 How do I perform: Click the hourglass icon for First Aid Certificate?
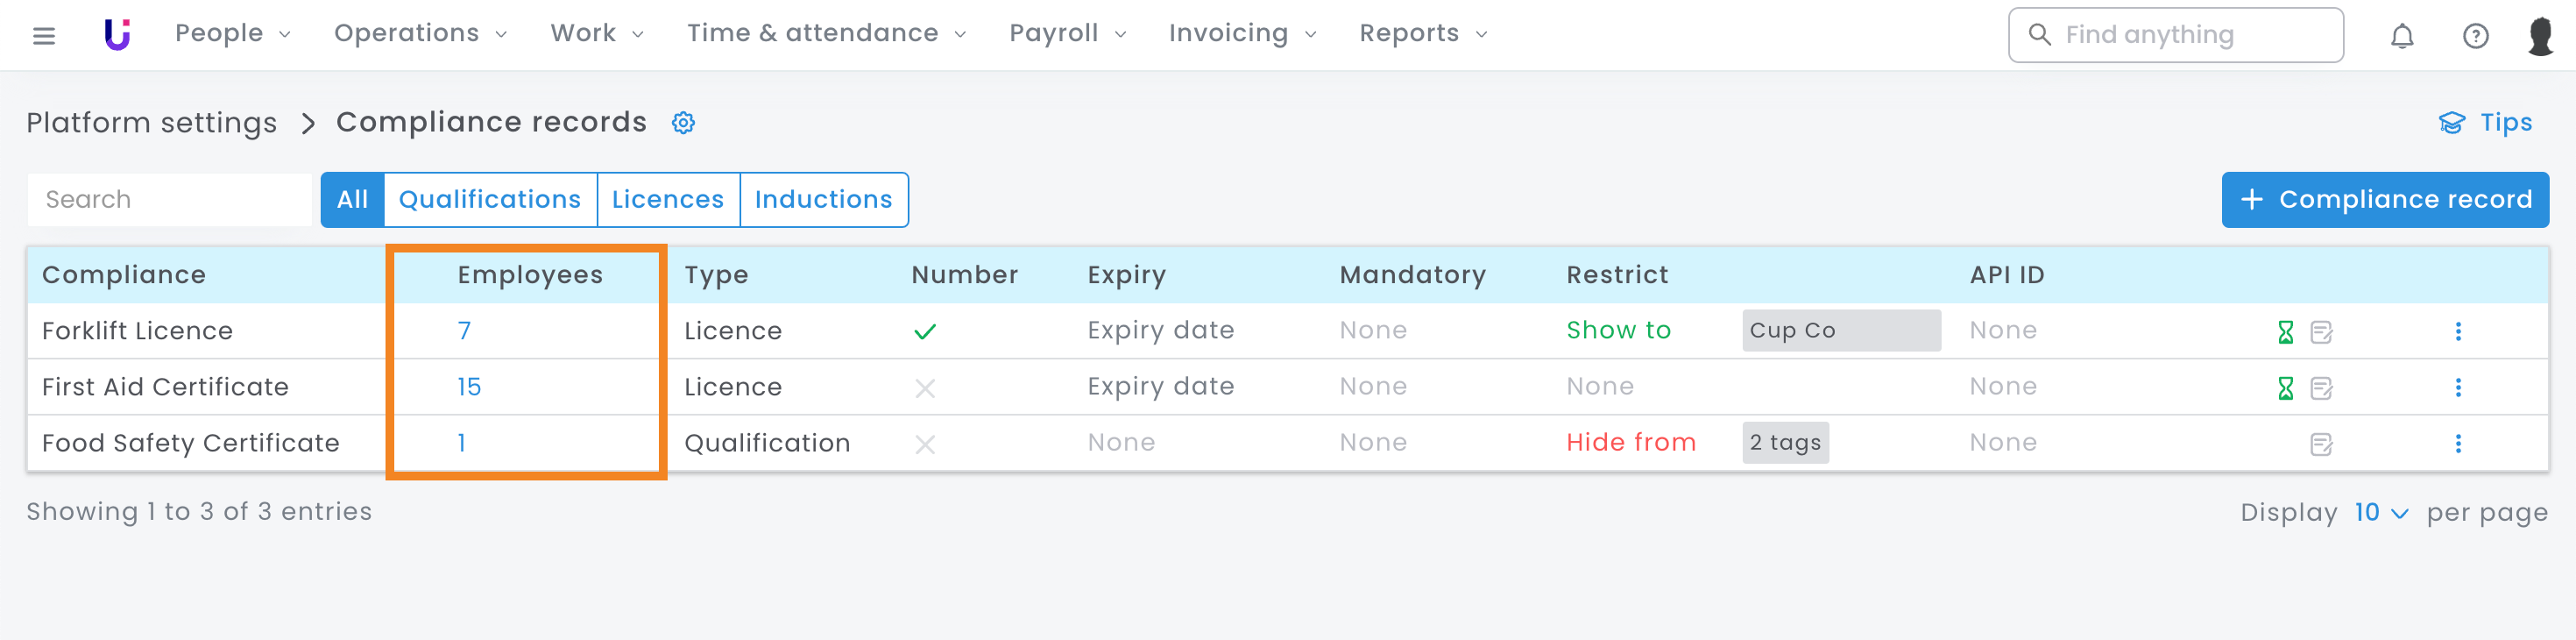2285,388
